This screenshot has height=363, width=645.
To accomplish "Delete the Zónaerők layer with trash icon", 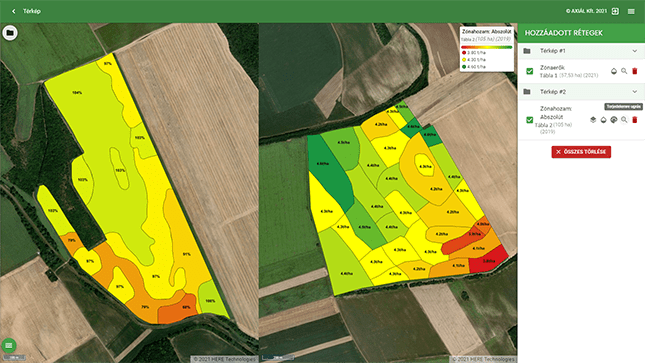I will [x=635, y=71].
